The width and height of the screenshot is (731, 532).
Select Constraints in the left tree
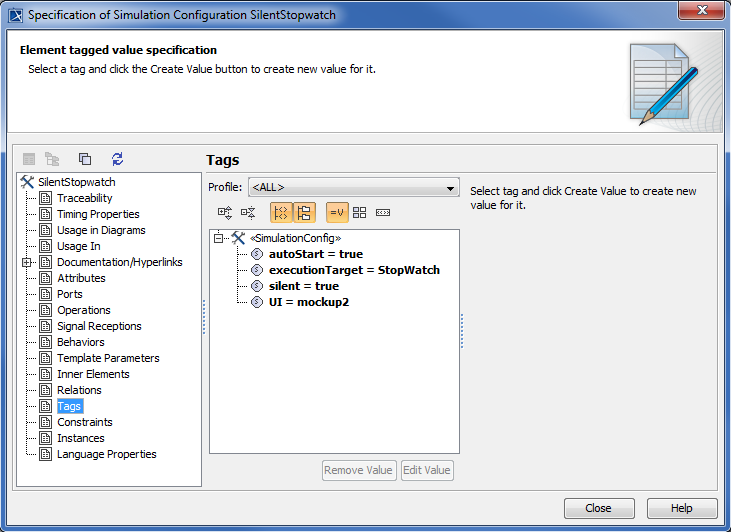pyautogui.click(x=84, y=422)
